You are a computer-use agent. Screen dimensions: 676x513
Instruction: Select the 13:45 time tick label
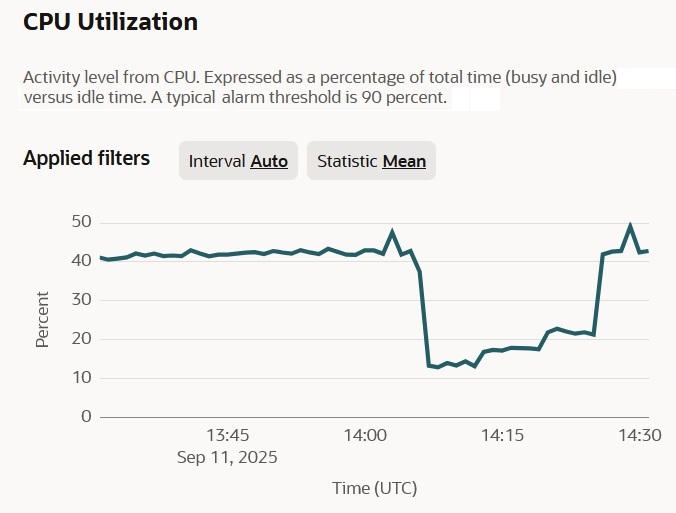tap(227, 435)
